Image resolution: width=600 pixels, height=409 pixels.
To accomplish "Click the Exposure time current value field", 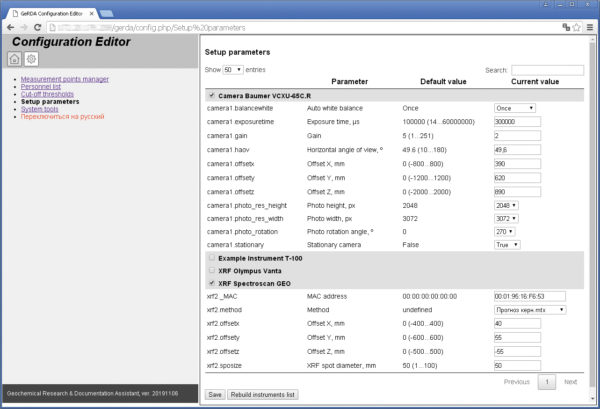I will (517, 122).
